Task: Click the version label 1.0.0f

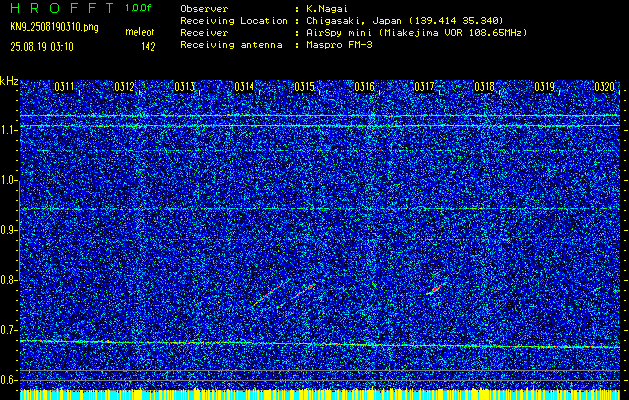Action: point(138,8)
